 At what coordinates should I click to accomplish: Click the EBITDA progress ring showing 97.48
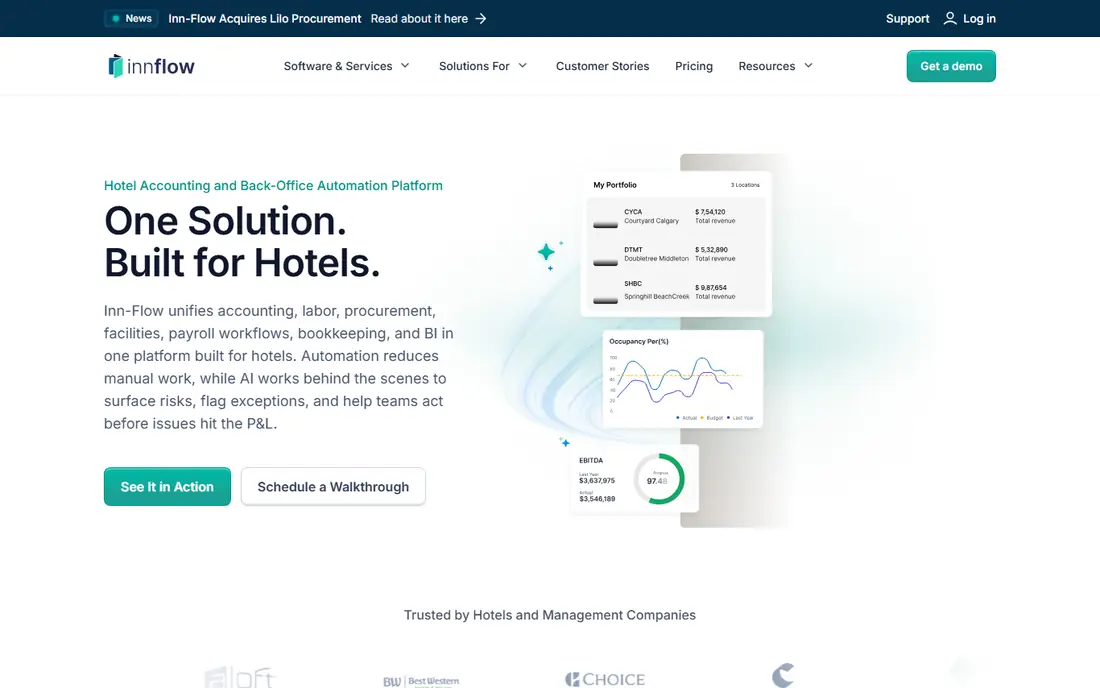point(659,478)
